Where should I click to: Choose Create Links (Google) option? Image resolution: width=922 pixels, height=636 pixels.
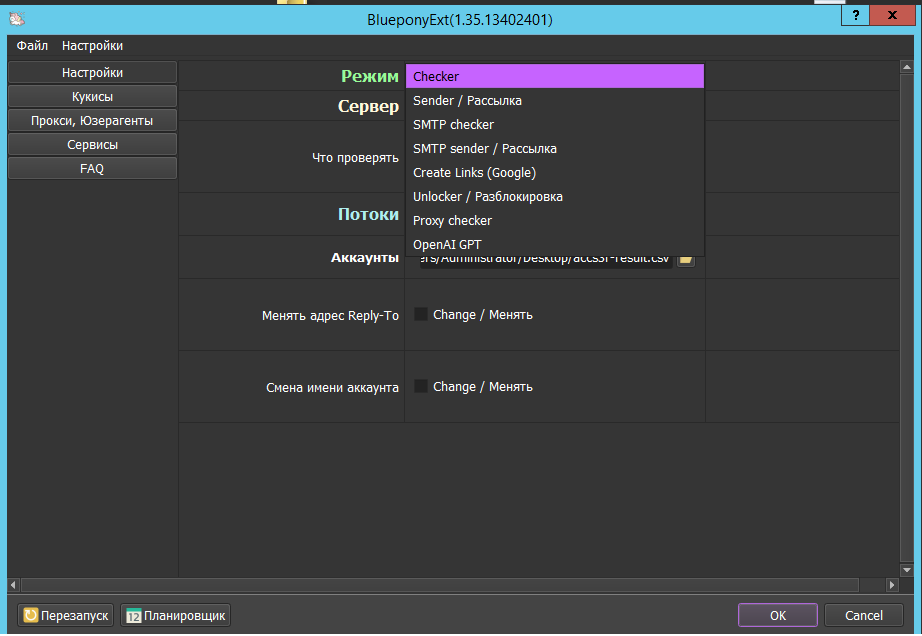(x=554, y=173)
